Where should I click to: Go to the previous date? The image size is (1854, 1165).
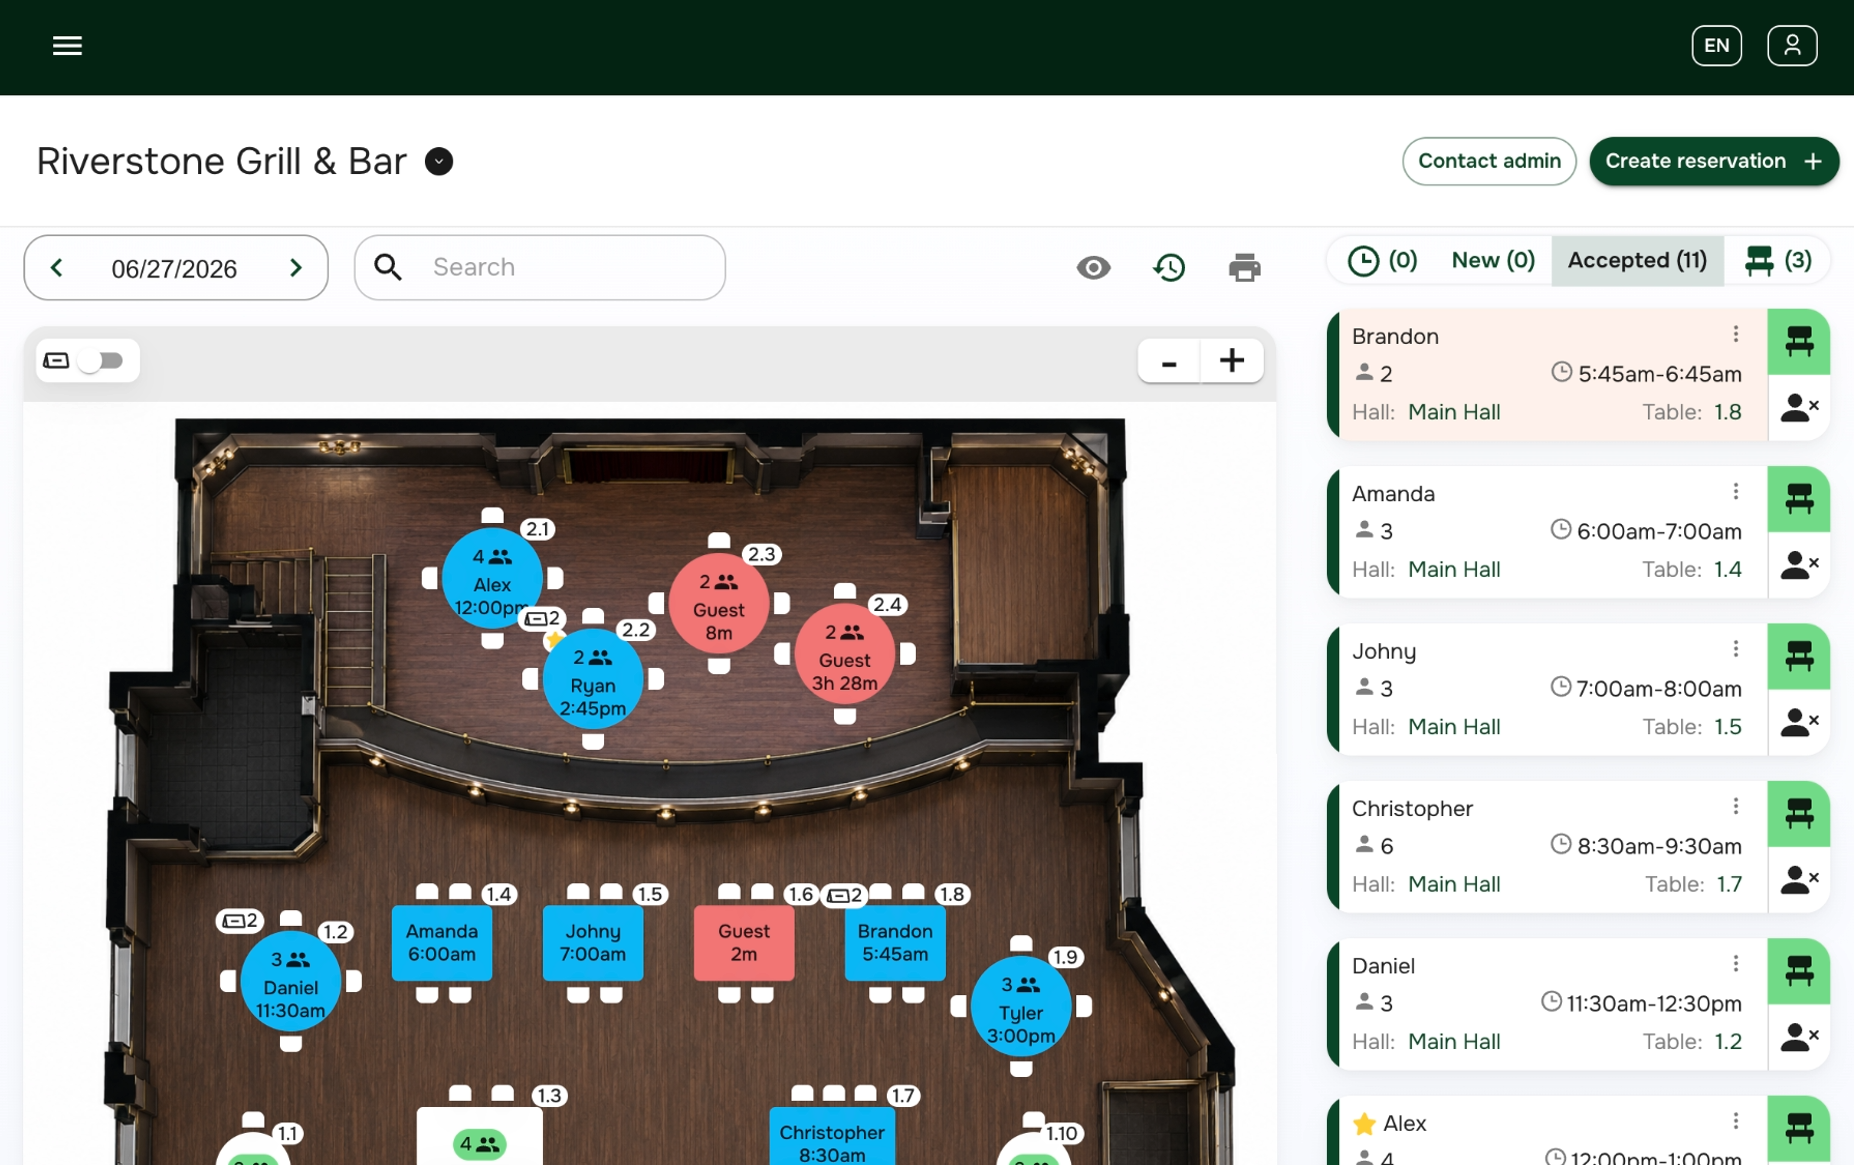(x=57, y=268)
